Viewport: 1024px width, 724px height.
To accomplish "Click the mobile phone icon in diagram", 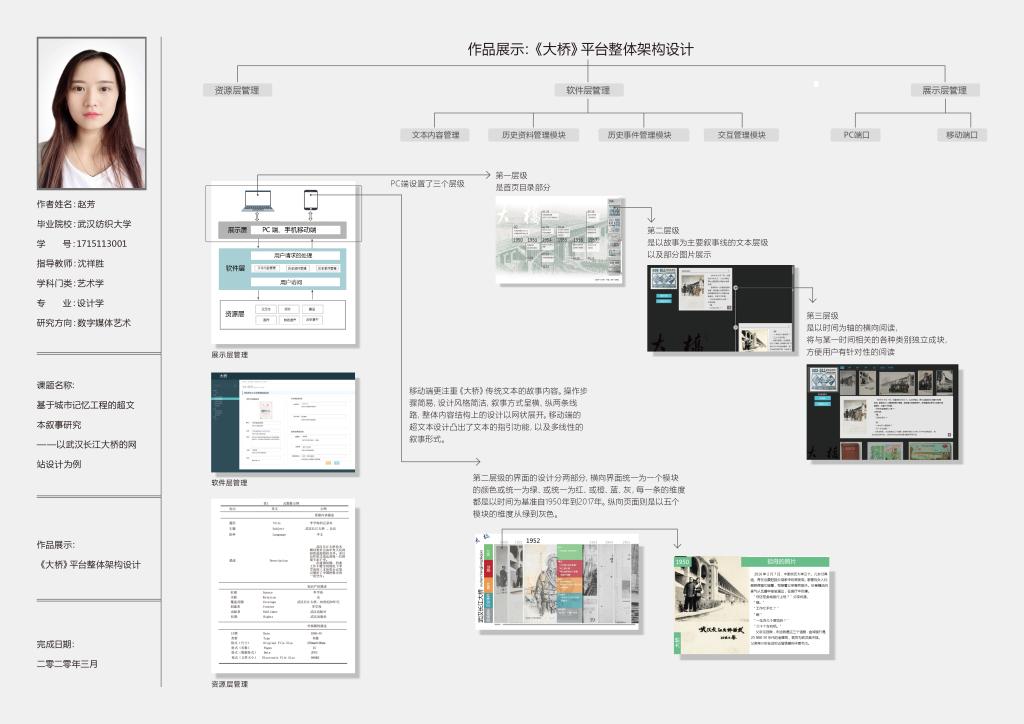I will (311, 200).
